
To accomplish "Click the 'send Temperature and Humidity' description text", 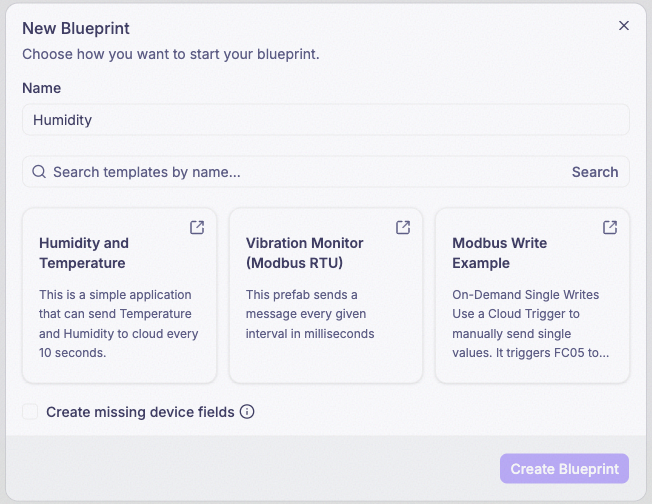I will tap(115, 324).
